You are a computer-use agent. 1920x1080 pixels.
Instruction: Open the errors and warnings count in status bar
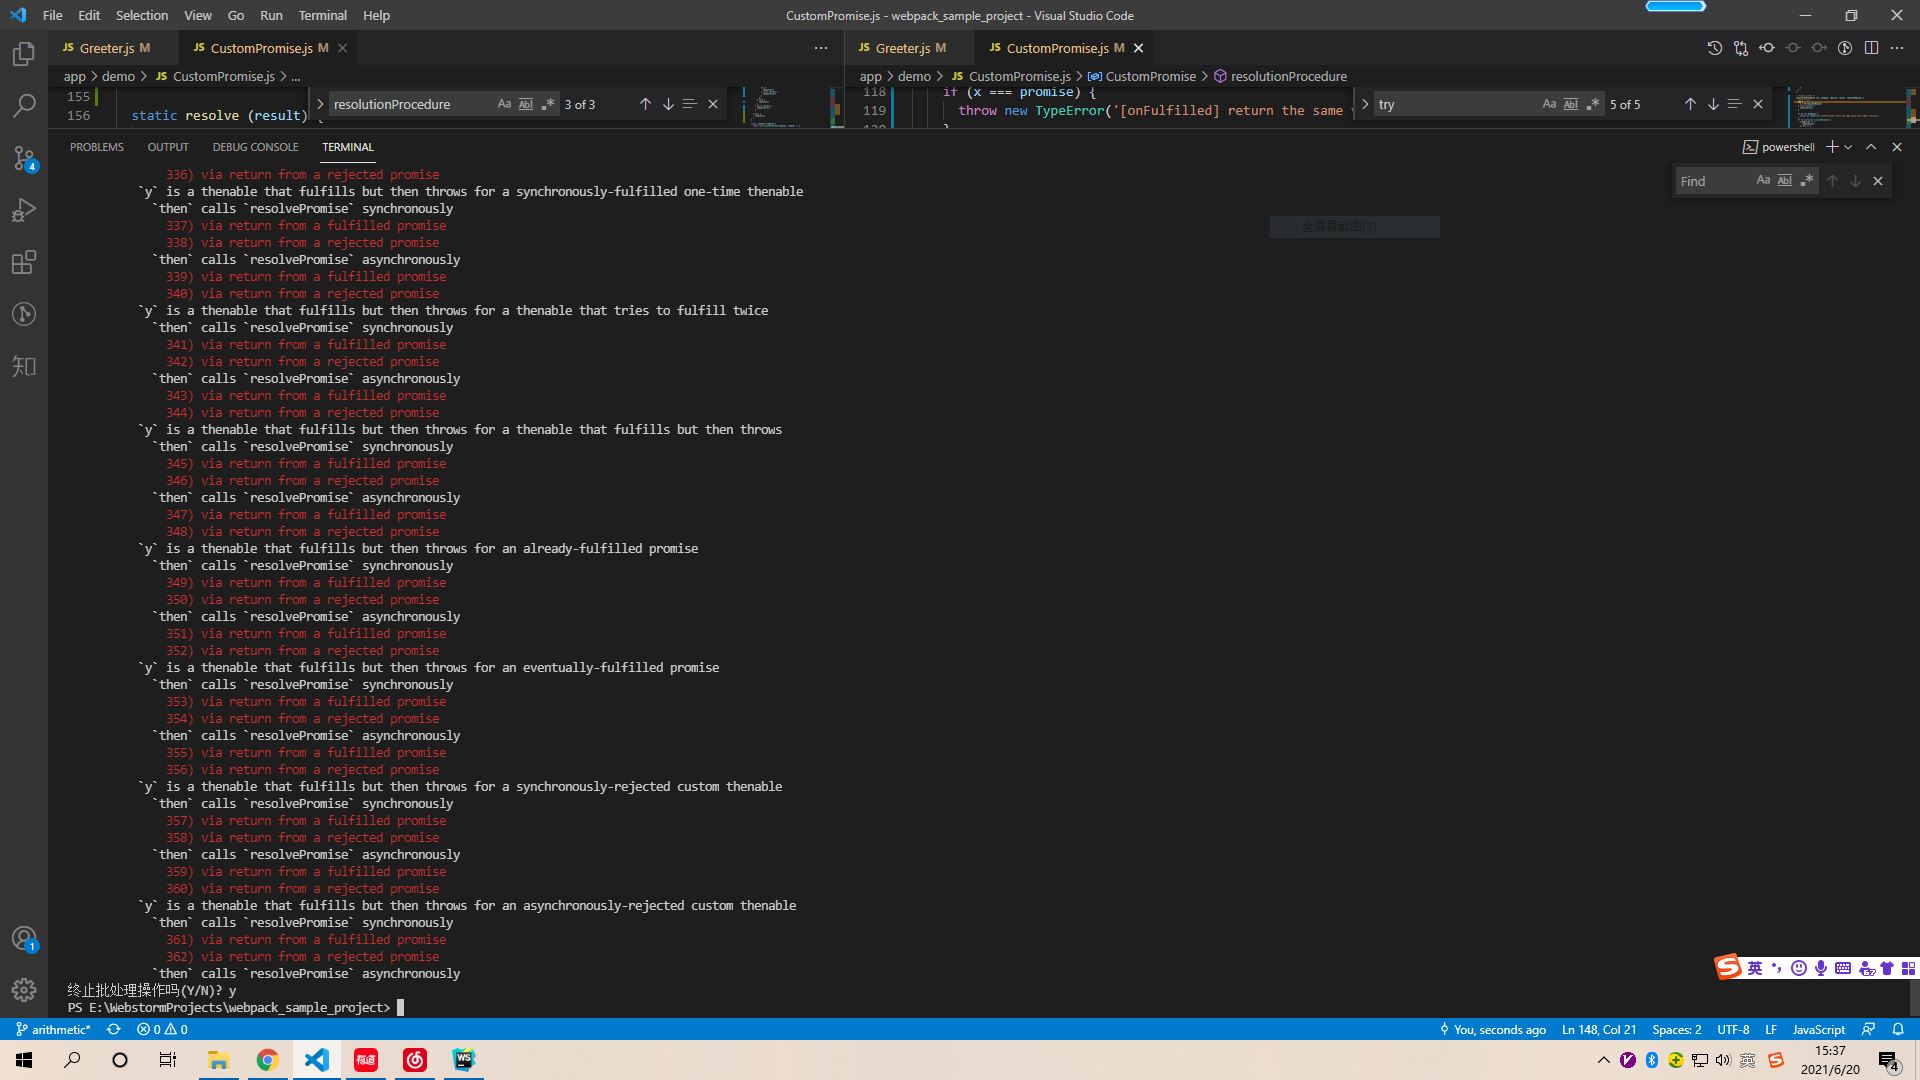click(162, 1029)
